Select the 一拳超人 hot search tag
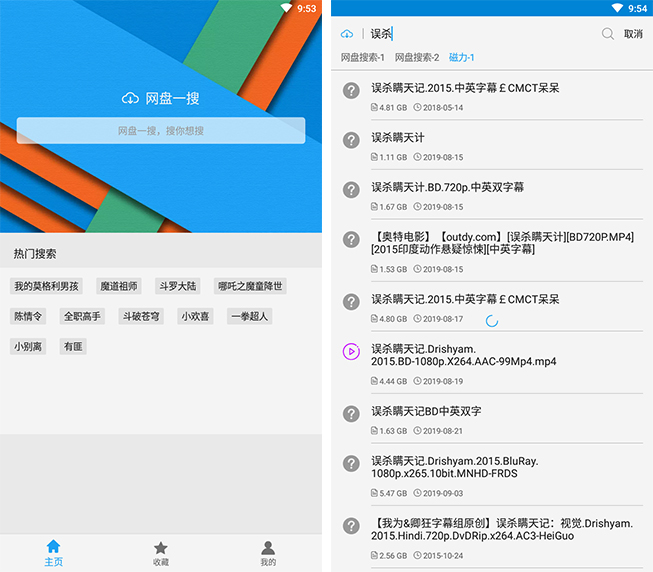The height and width of the screenshot is (572, 653). (x=249, y=316)
